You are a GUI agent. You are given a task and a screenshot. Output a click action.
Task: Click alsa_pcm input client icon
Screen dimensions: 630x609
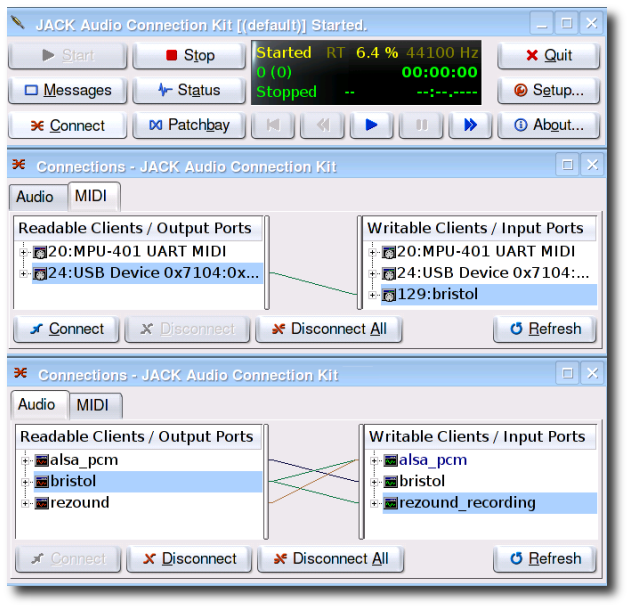(391, 460)
